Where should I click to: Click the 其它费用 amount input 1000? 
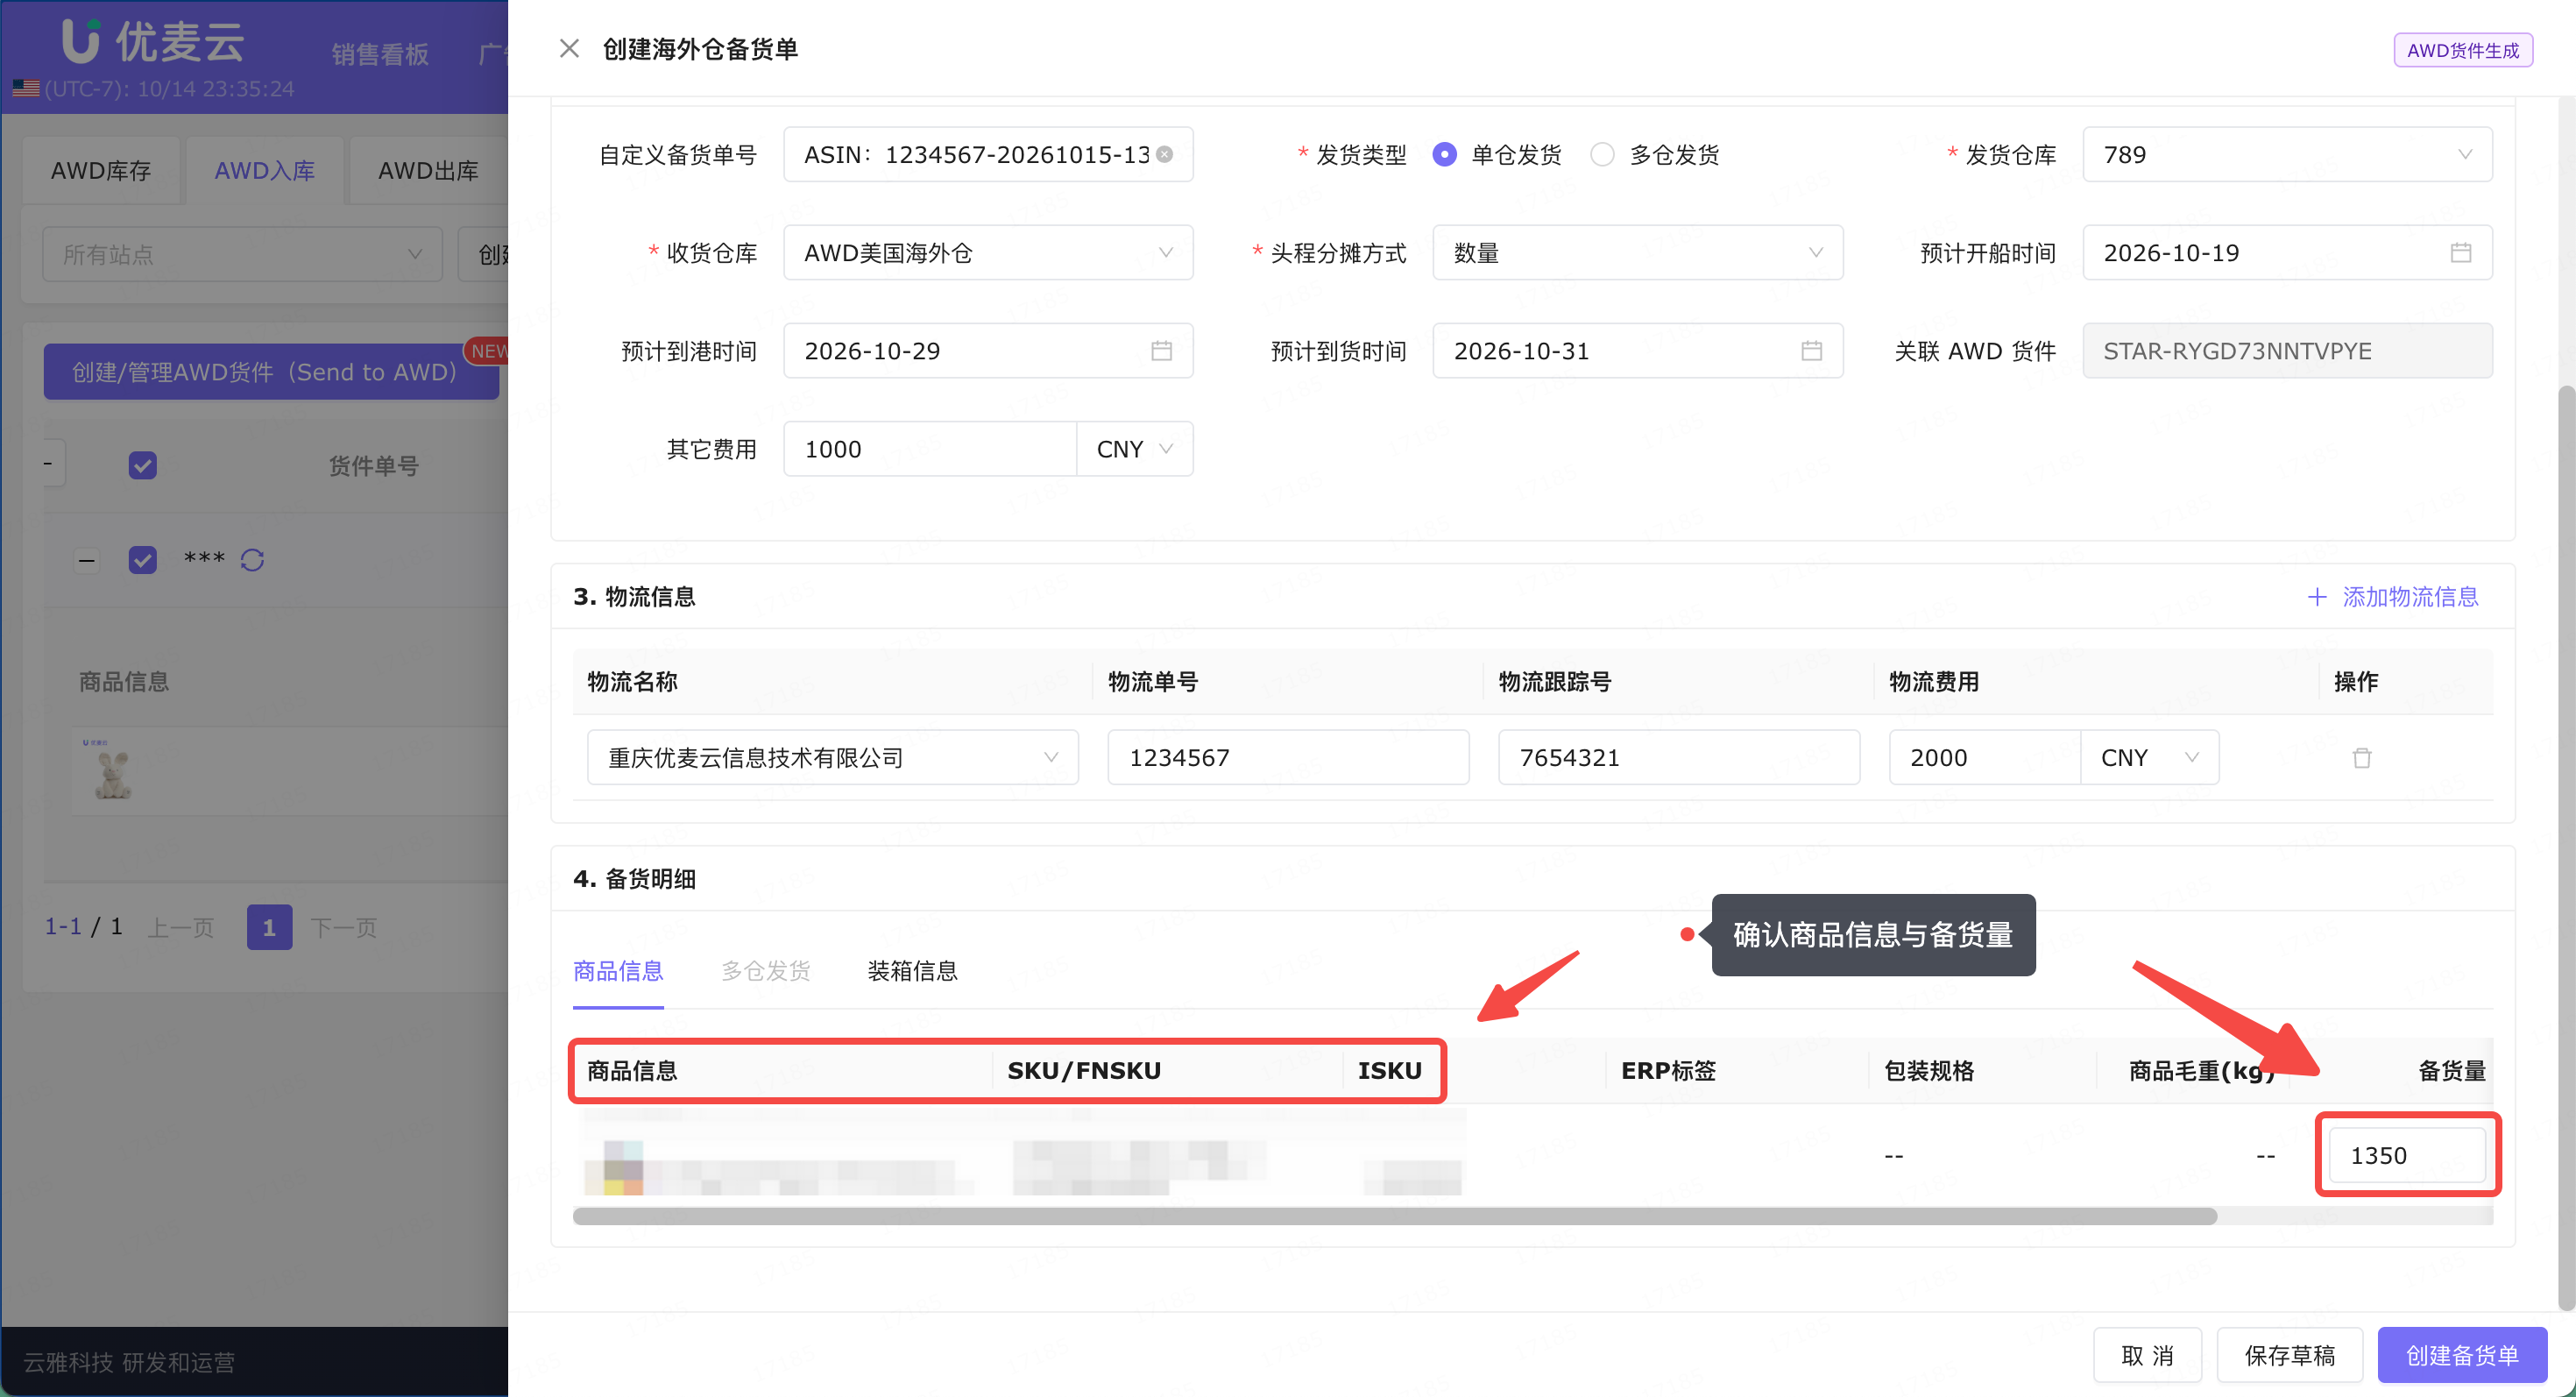point(929,449)
